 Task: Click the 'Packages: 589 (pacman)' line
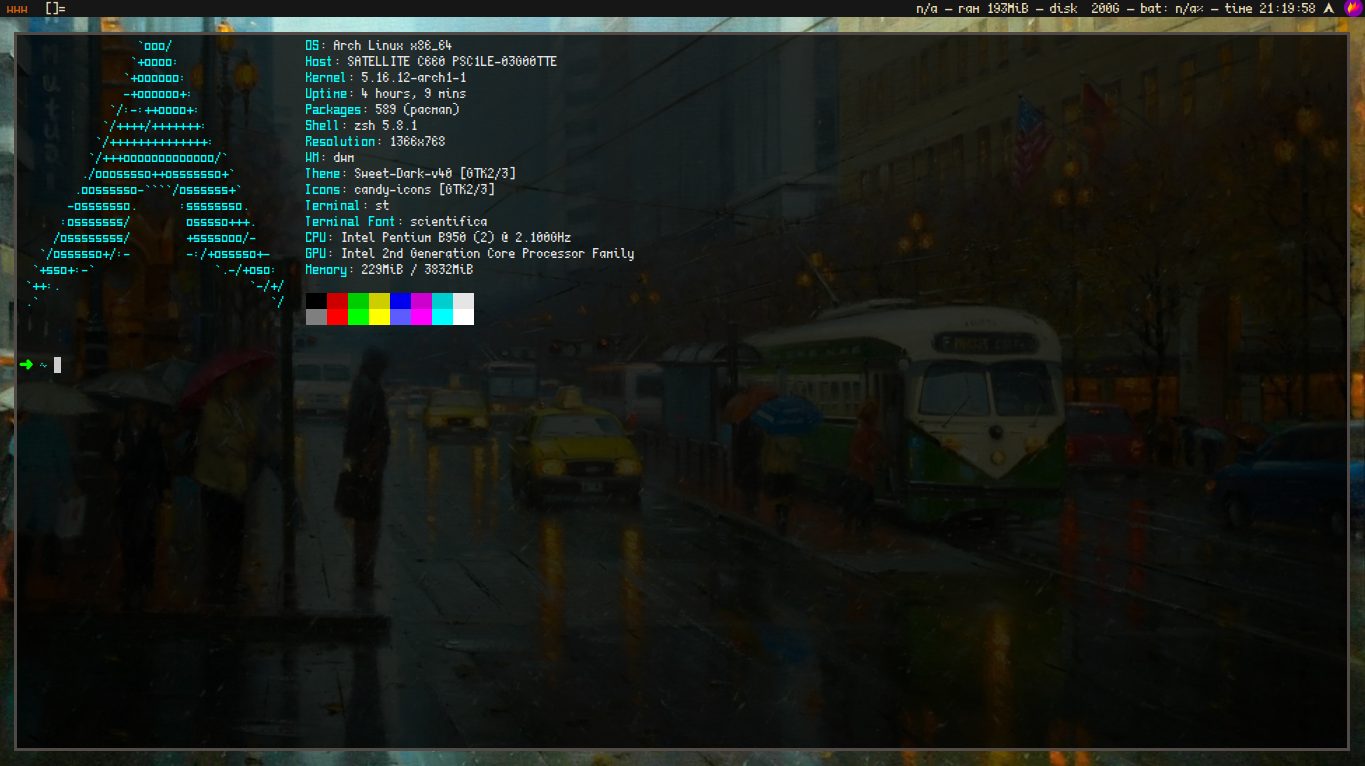pos(383,110)
